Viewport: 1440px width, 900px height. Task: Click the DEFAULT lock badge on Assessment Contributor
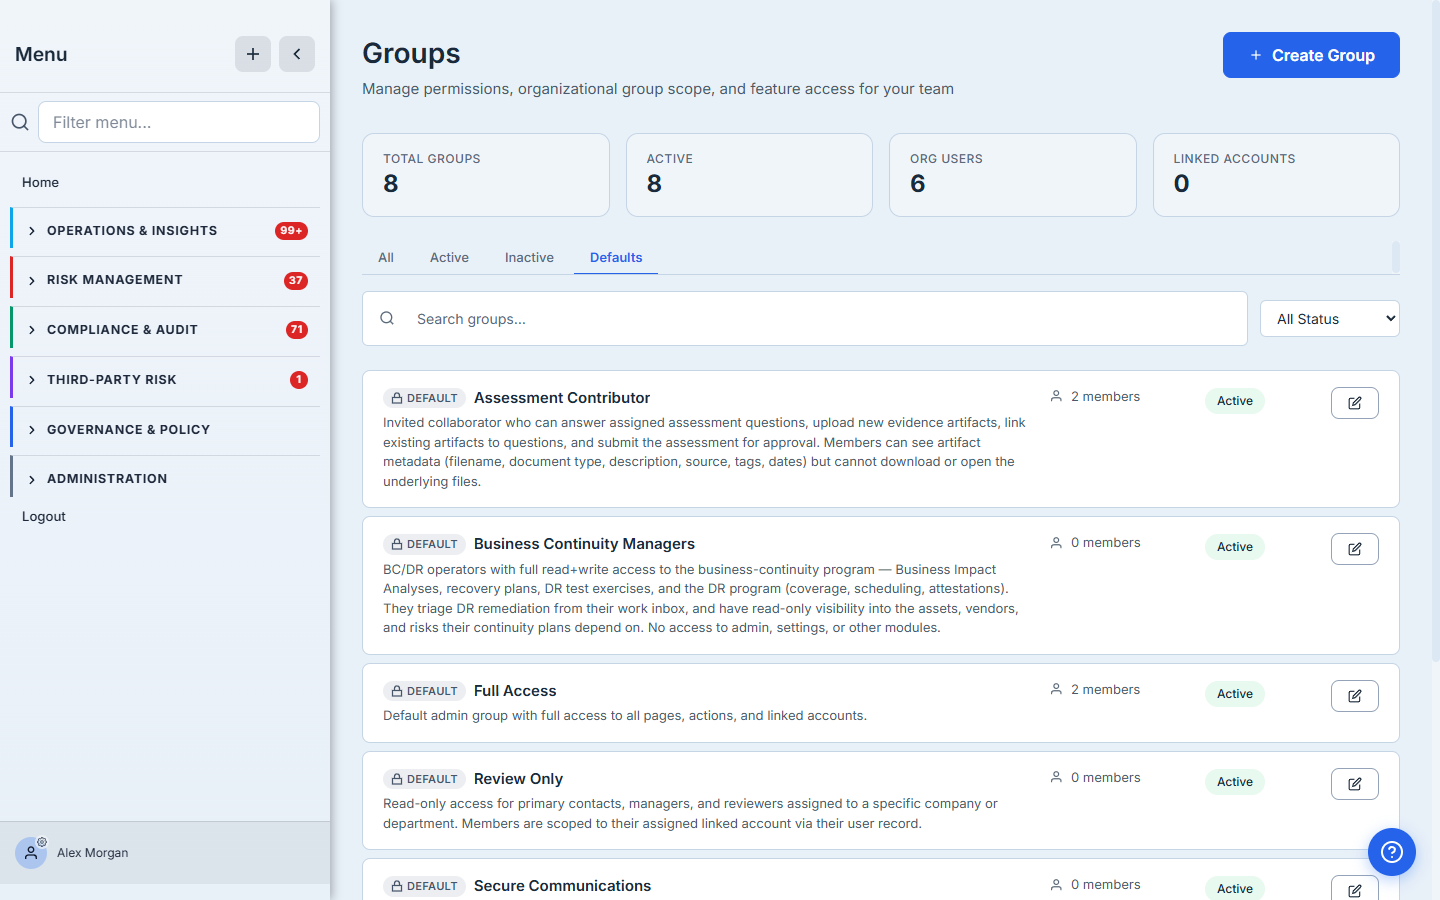coord(424,398)
